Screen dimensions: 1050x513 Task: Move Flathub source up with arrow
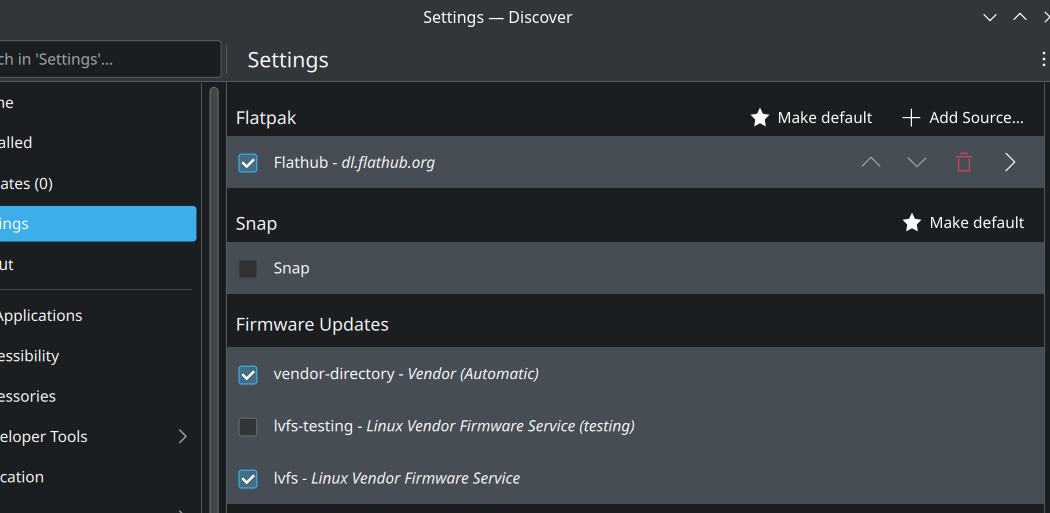pos(871,162)
